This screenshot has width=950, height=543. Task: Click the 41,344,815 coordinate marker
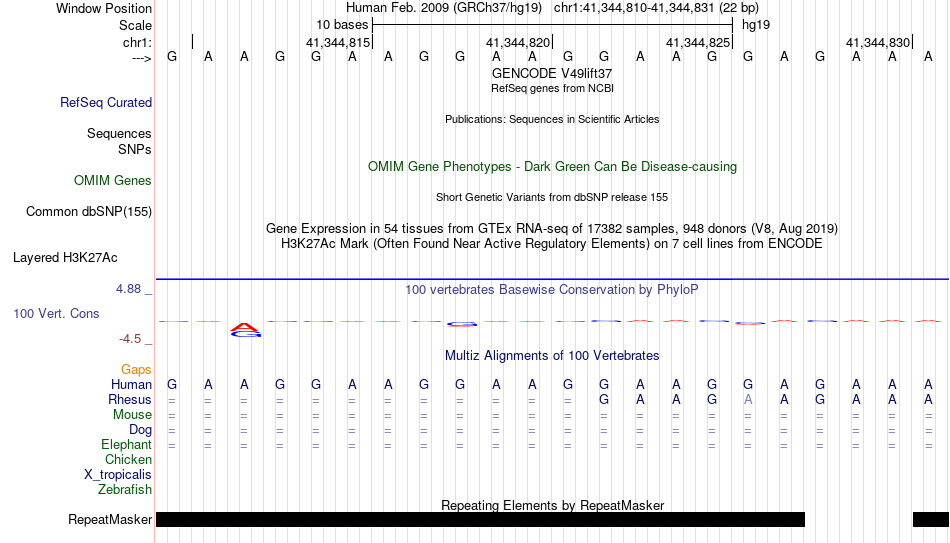click(x=338, y=42)
